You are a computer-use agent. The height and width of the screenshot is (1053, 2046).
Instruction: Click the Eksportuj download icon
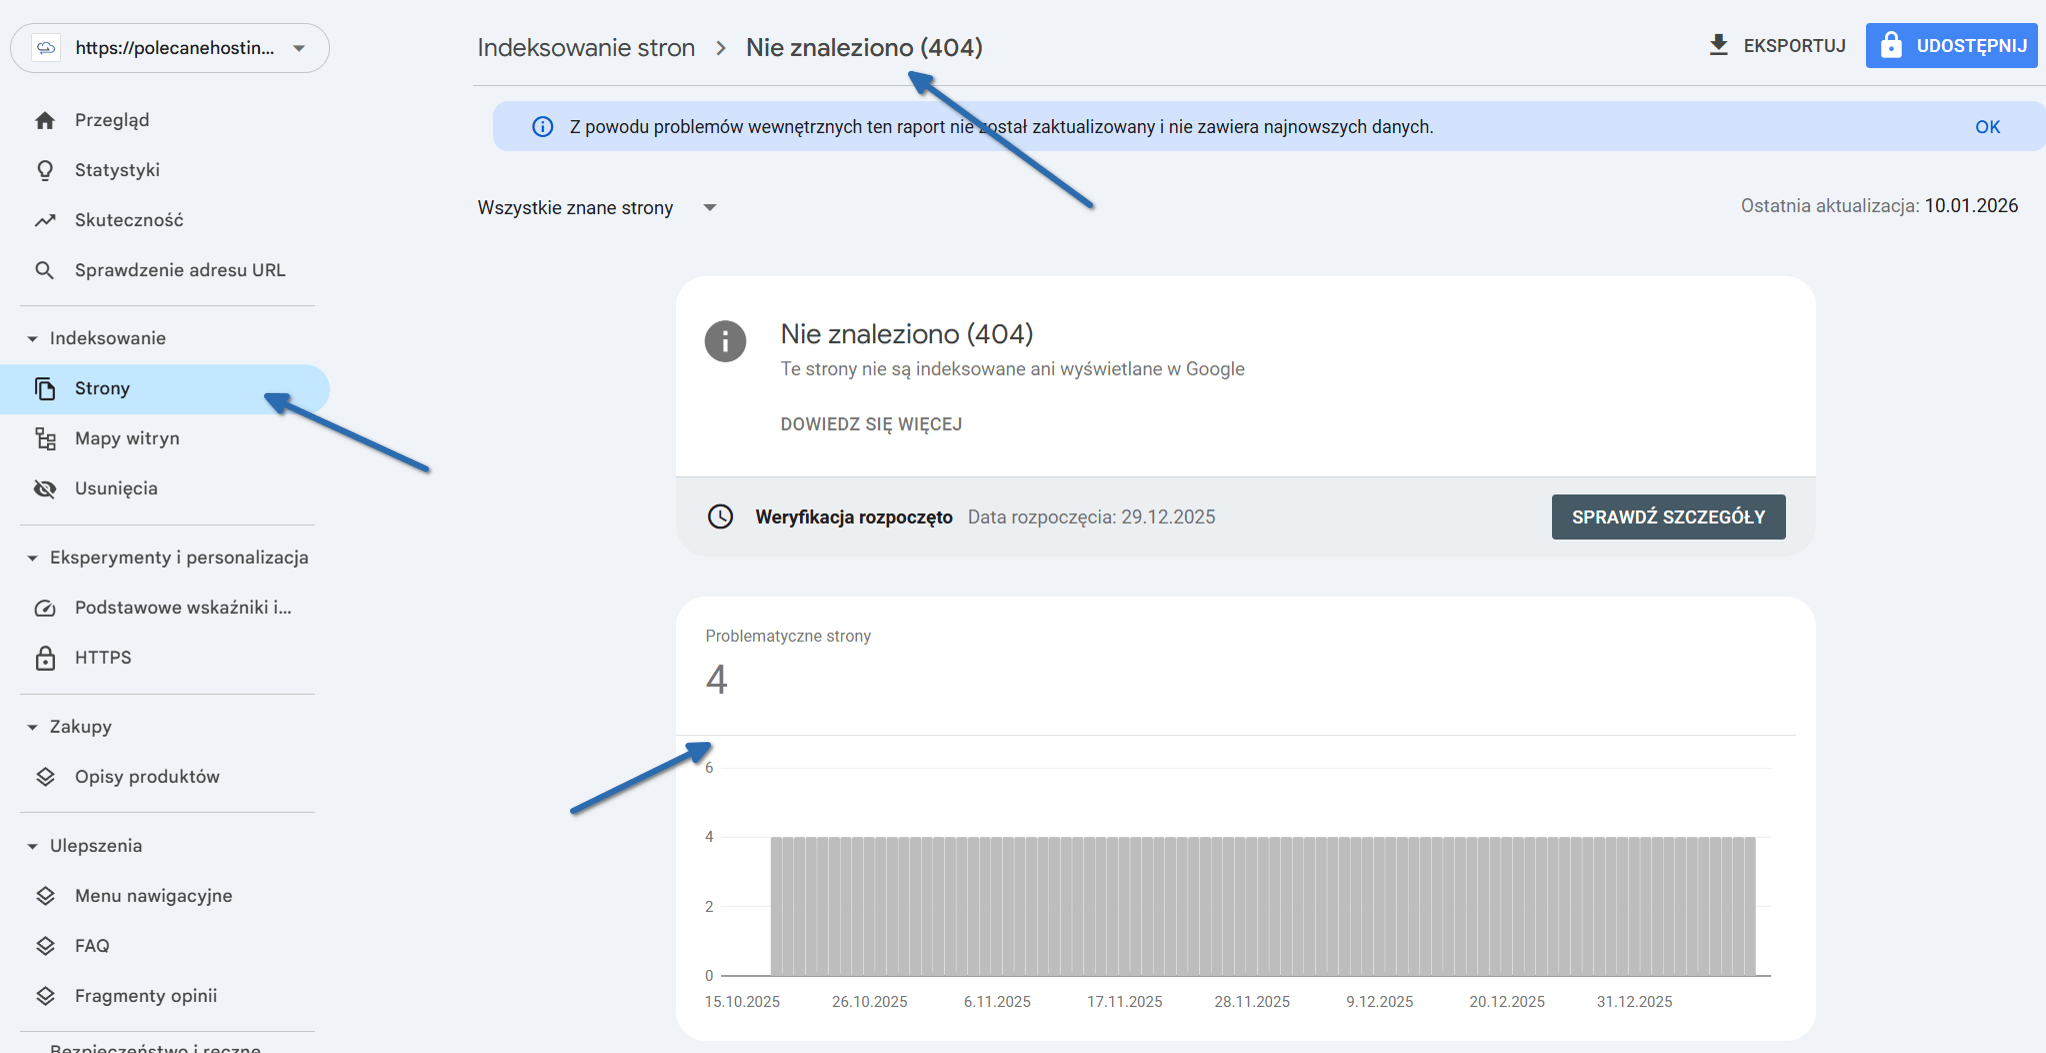coord(1719,44)
